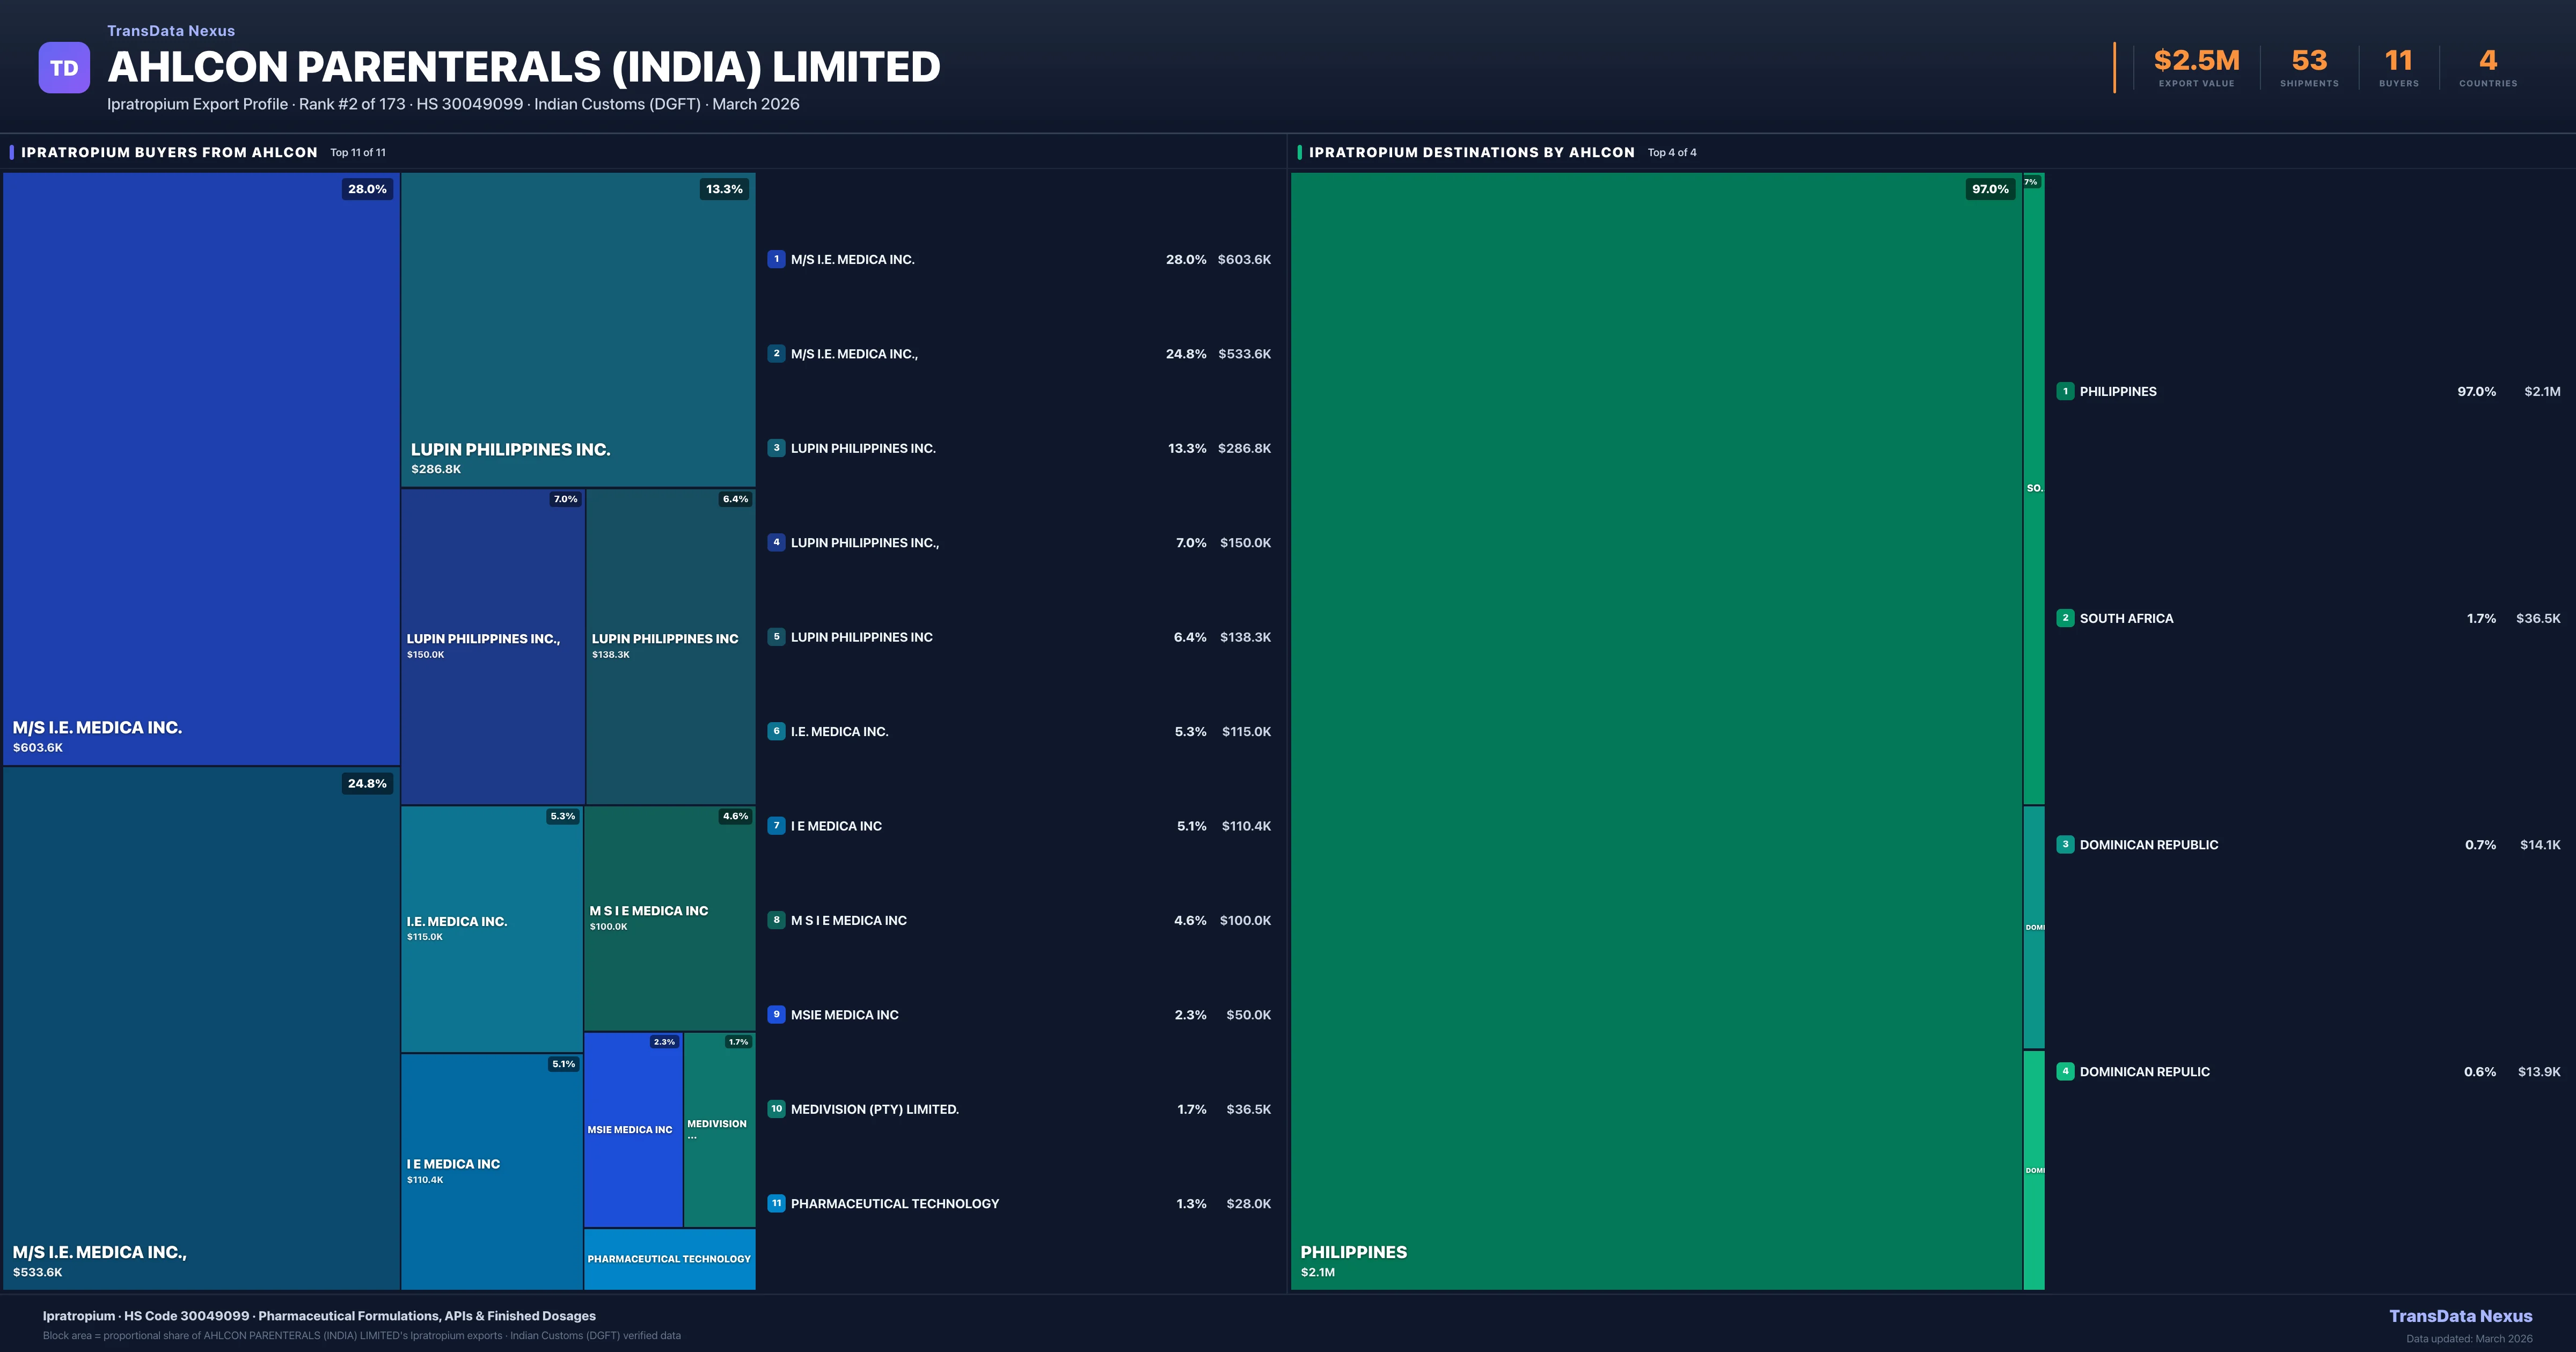This screenshot has width=2576, height=1352.
Task: Select the LUPIN PHILIPPINES INC. $286.8K treemap block
Action: tap(577, 330)
